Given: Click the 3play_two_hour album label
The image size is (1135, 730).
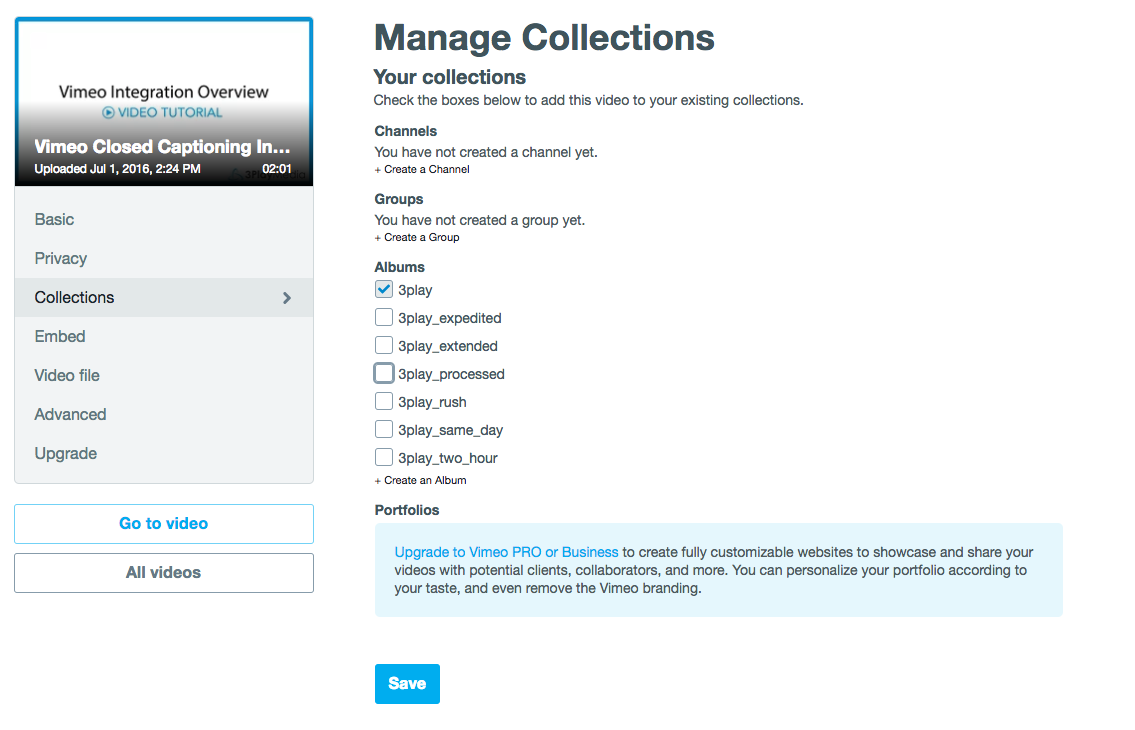Looking at the screenshot, I should tap(447, 458).
